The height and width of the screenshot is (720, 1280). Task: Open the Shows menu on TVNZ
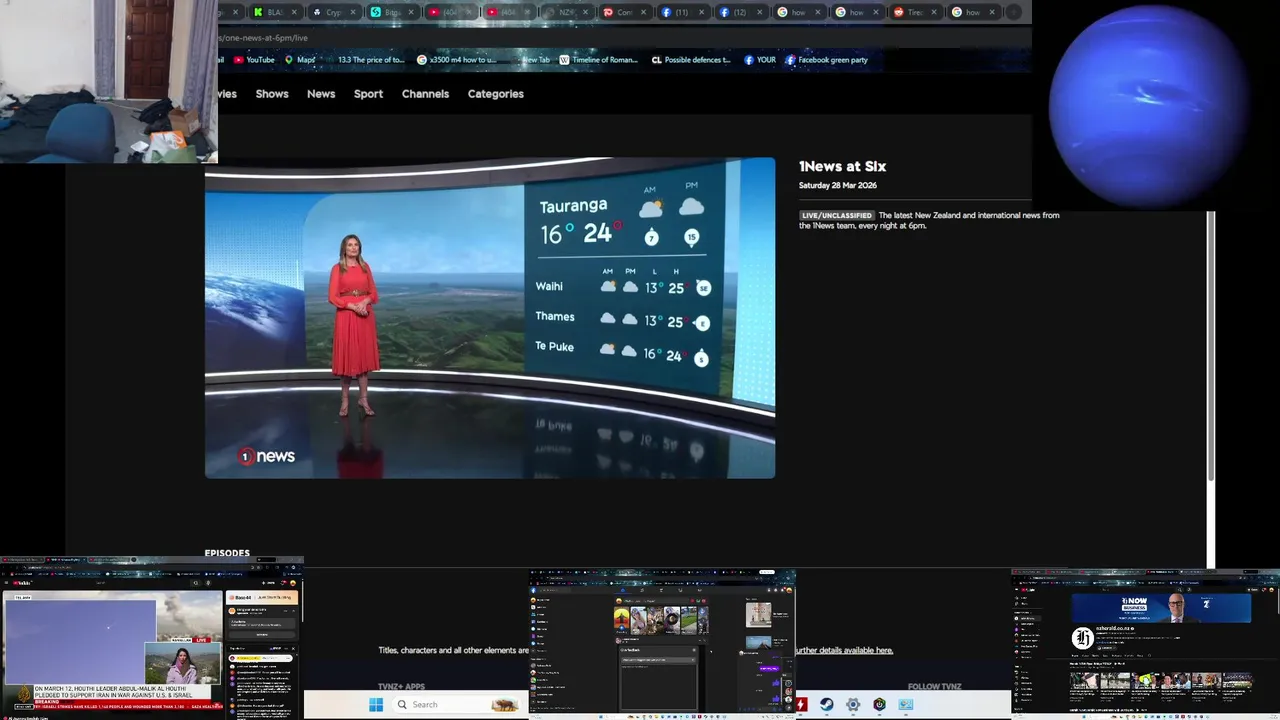pos(272,94)
